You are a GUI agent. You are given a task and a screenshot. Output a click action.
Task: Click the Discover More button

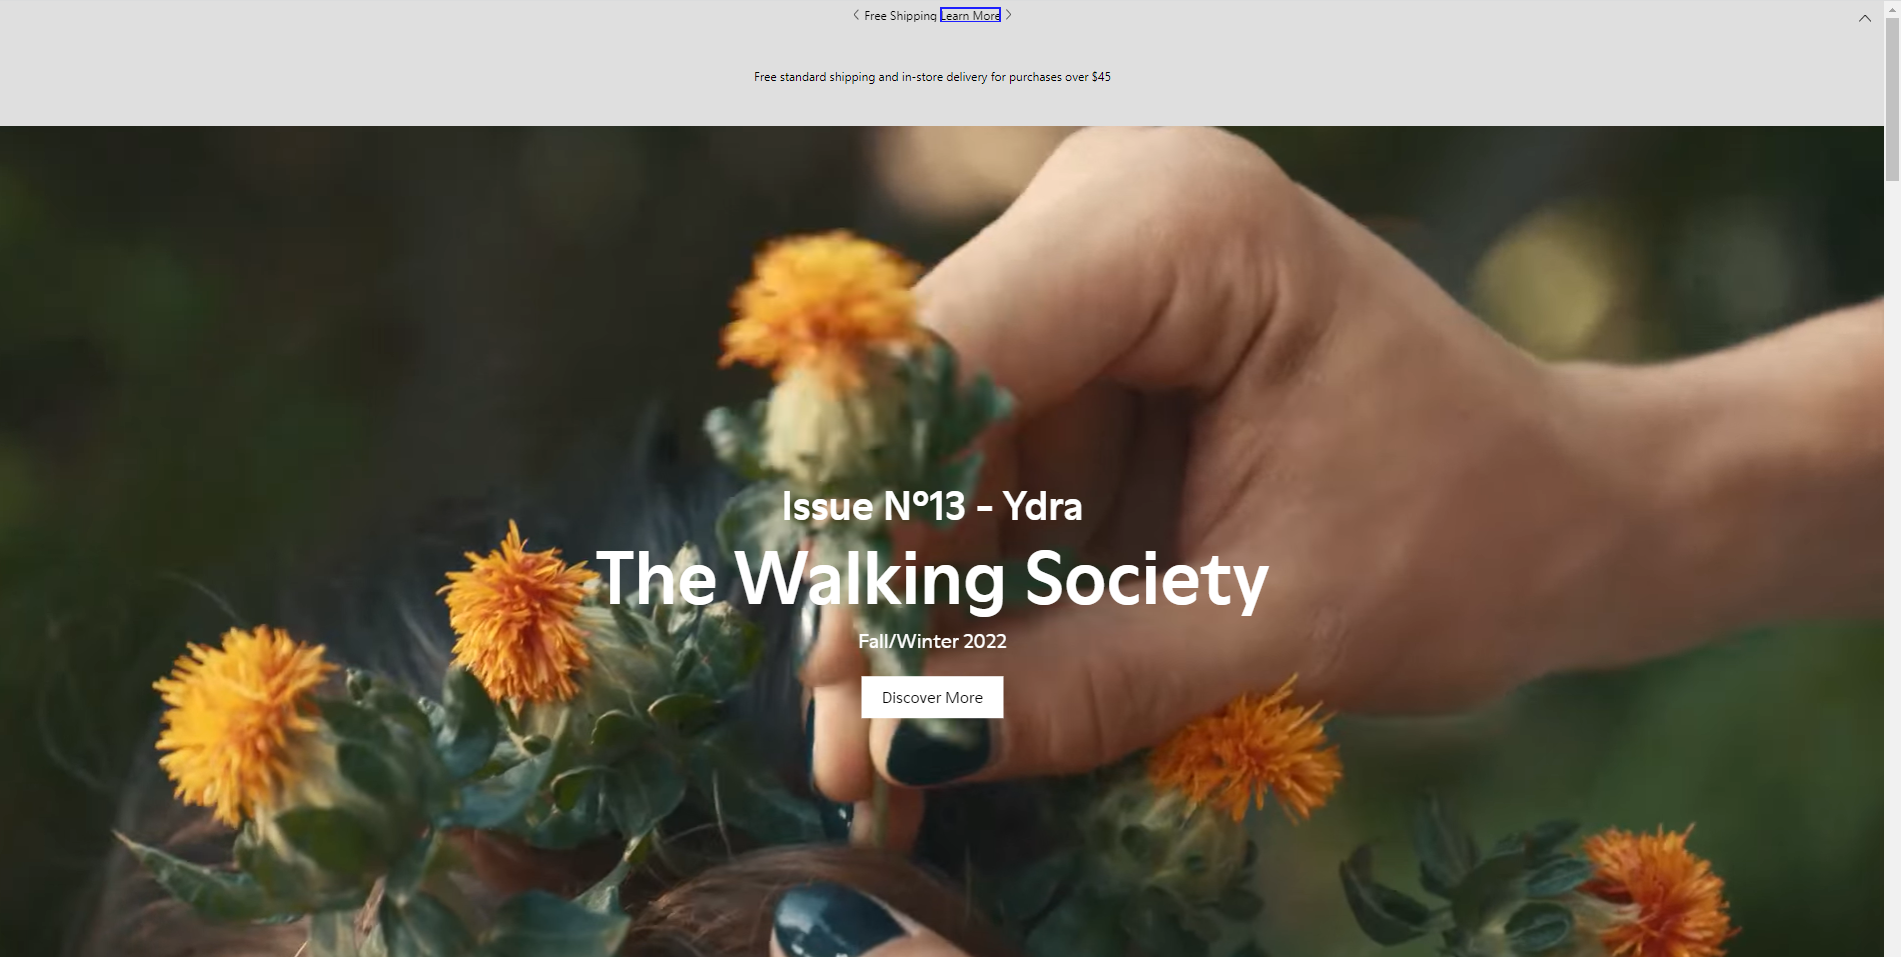click(x=932, y=697)
